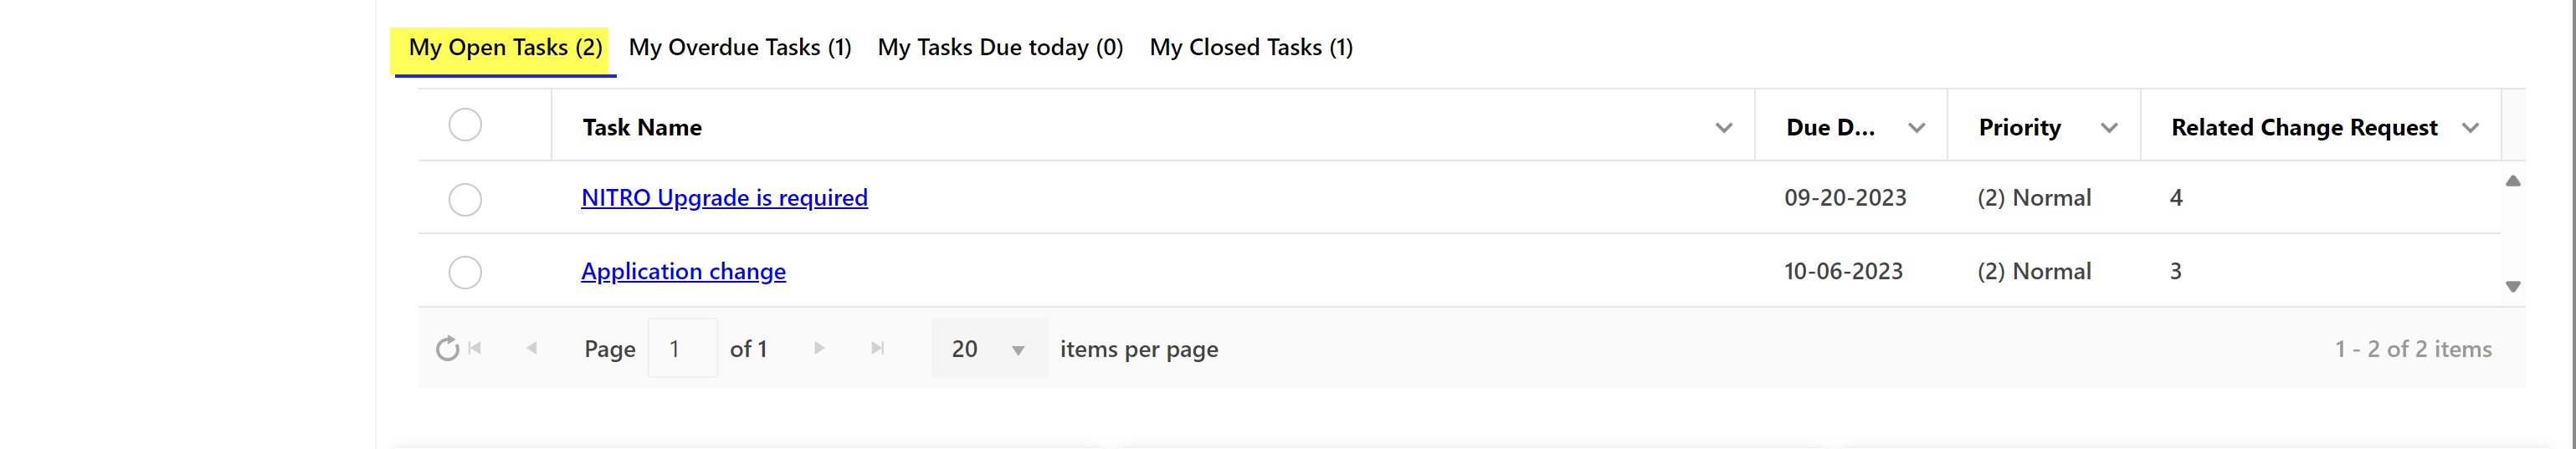Open Priority column menu
The width and height of the screenshot is (2576, 449).
pyautogui.click(x=2109, y=128)
